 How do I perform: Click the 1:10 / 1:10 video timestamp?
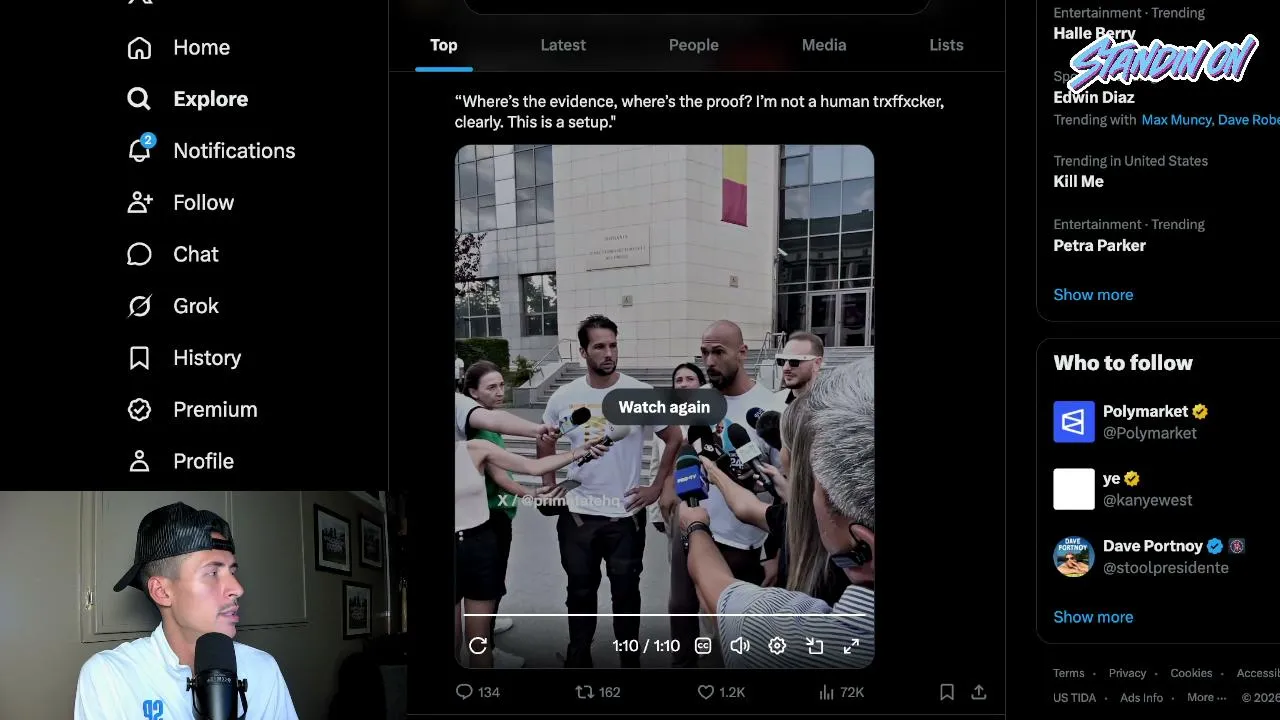click(646, 646)
